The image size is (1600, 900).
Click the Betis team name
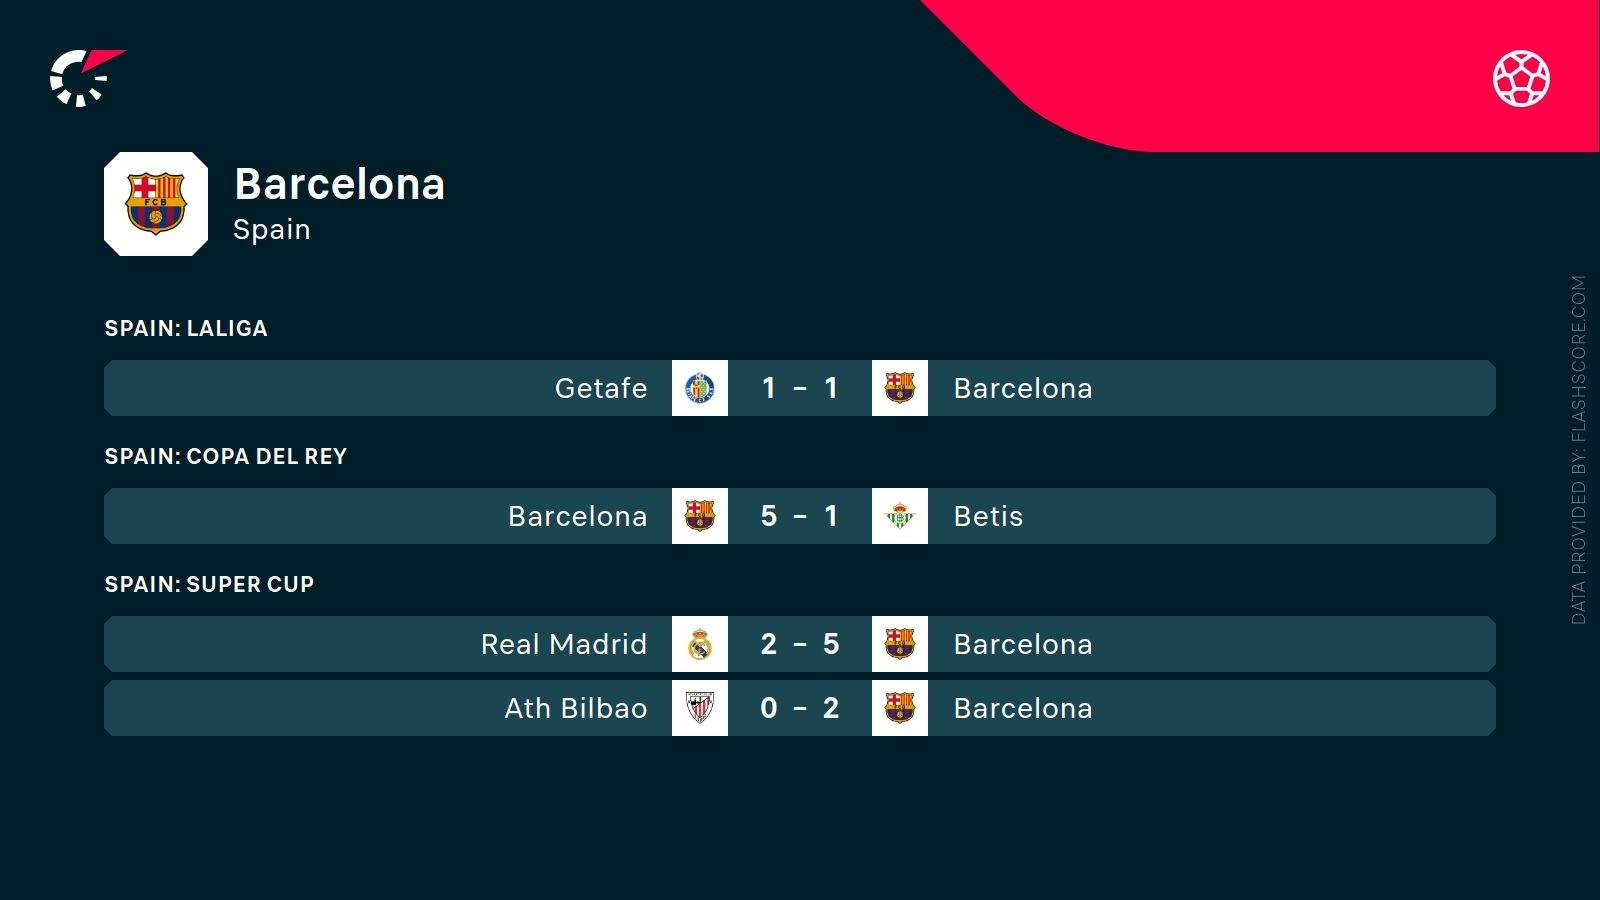pyautogui.click(x=988, y=516)
